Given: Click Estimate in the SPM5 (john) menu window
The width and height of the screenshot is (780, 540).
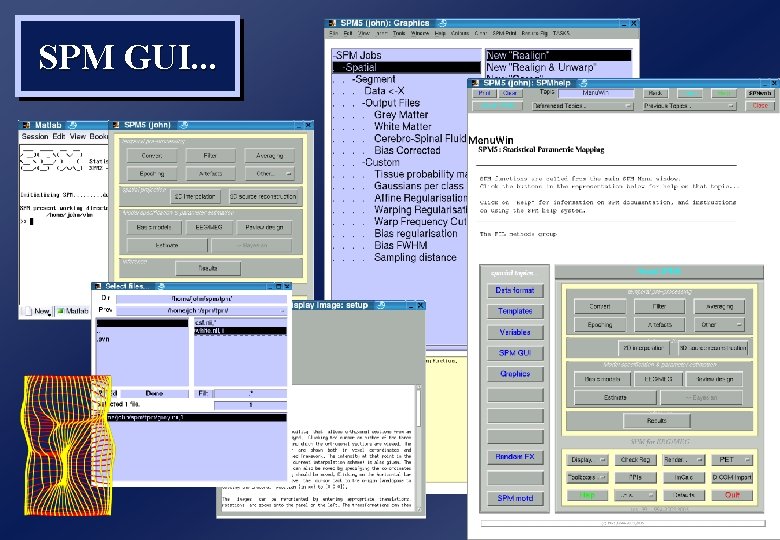Looking at the screenshot, I should coord(167,245).
